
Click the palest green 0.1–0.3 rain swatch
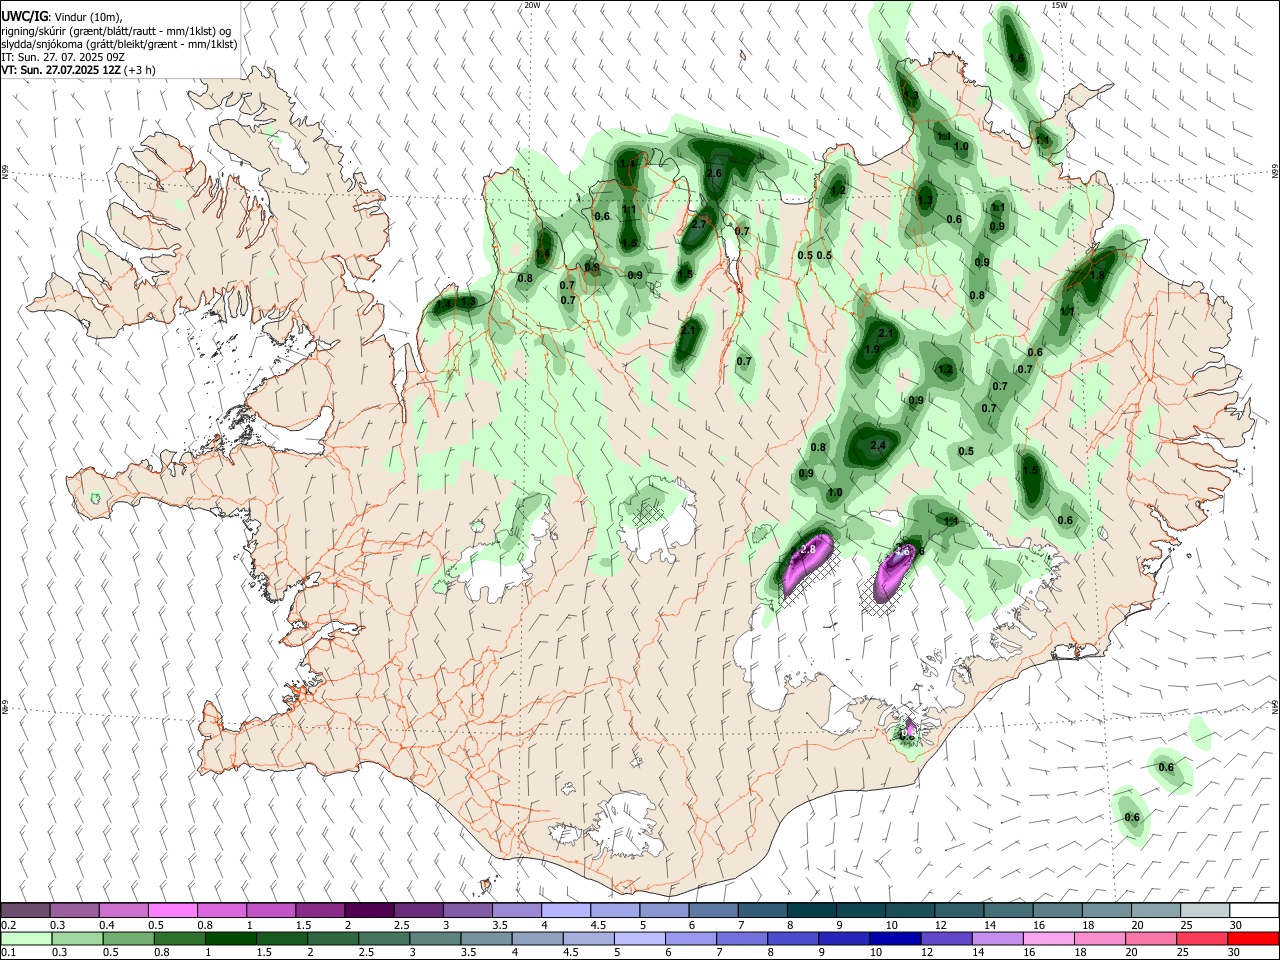25,938
